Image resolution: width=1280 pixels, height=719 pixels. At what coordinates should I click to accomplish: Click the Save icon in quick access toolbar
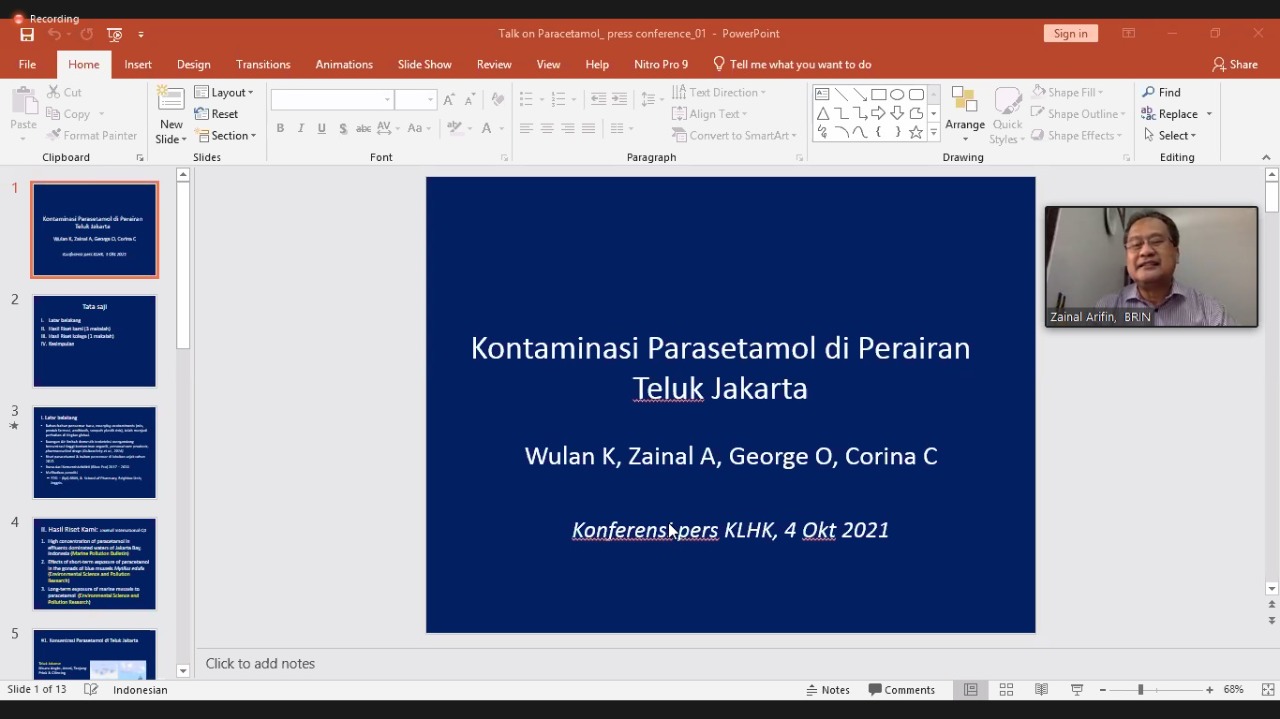(x=27, y=34)
